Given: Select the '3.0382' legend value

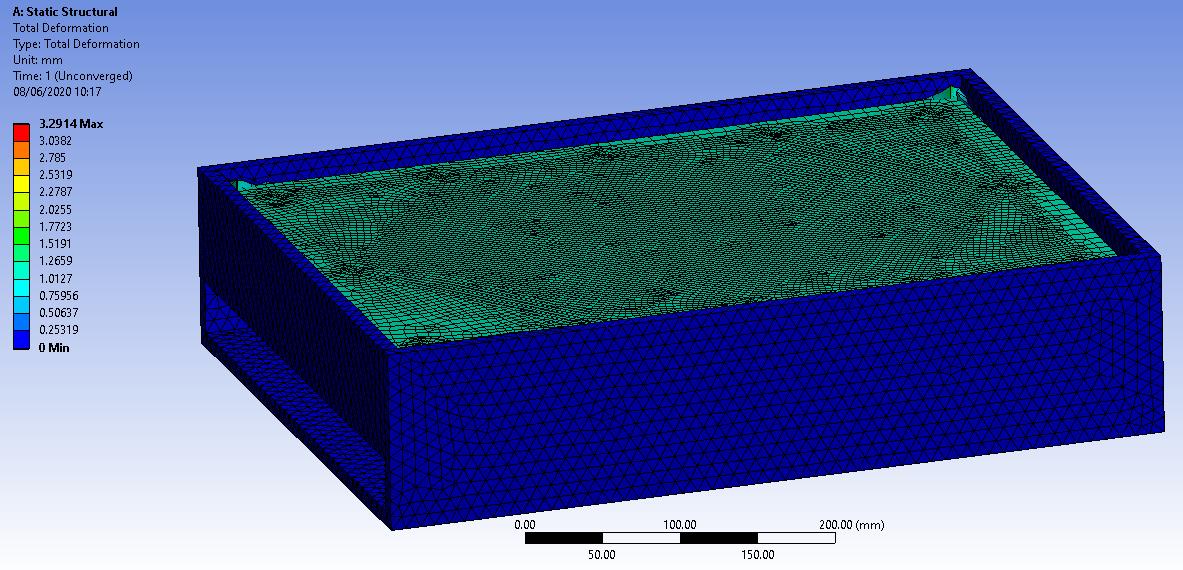Looking at the screenshot, I should [x=54, y=141].
